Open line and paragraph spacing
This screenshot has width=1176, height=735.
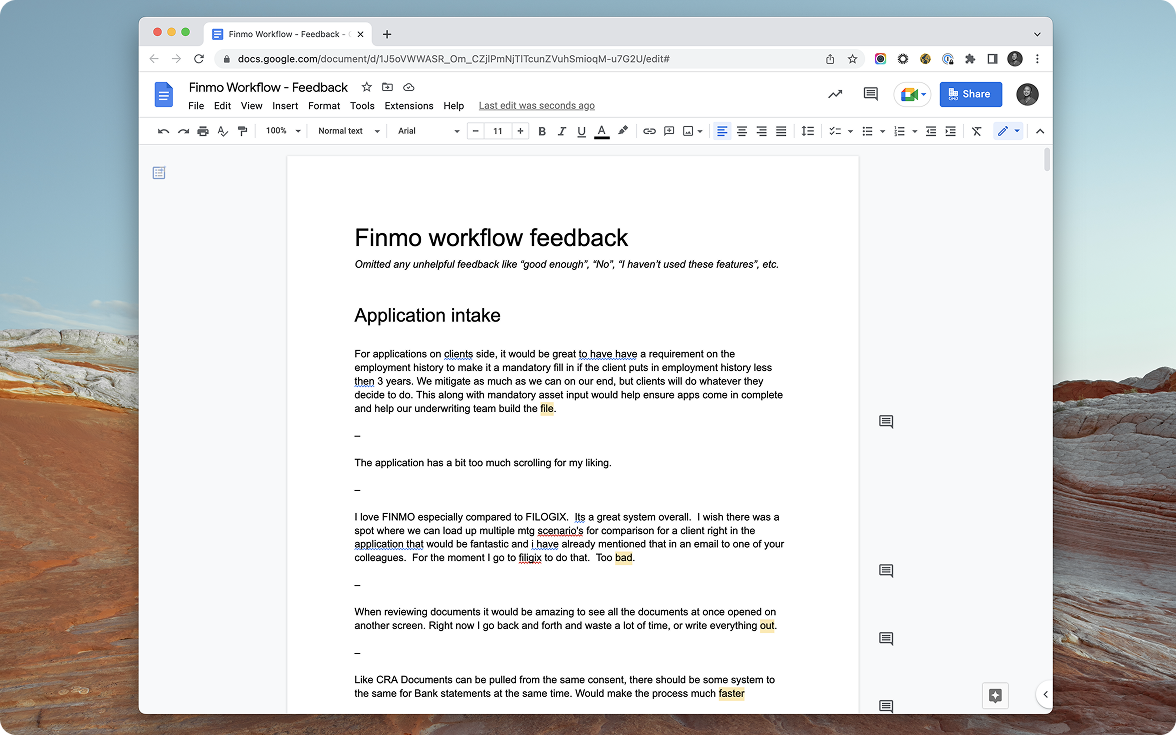808,131
